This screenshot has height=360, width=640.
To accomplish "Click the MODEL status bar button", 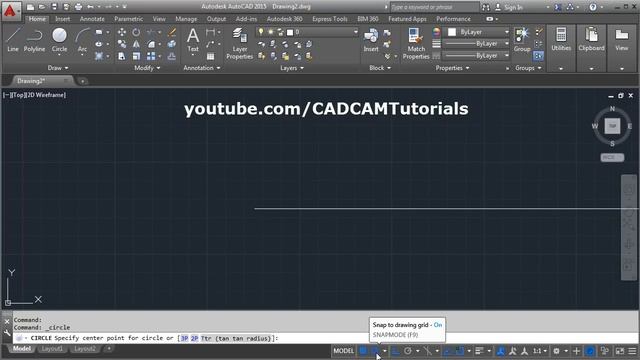I will click(344, 351).
